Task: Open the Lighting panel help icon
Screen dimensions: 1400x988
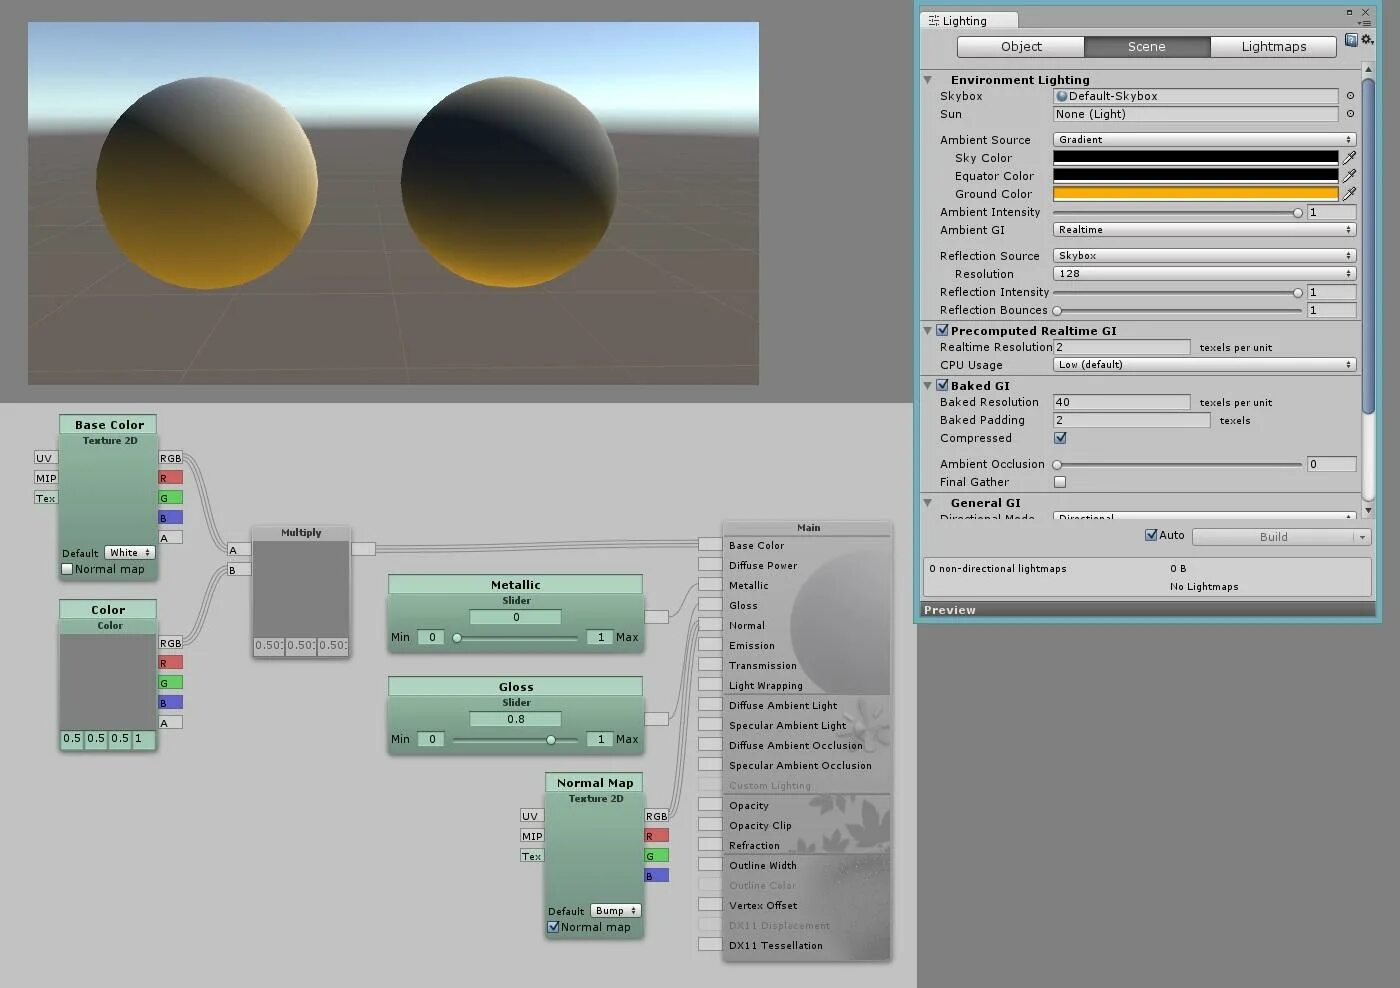Action: (x=1351, y=40)
